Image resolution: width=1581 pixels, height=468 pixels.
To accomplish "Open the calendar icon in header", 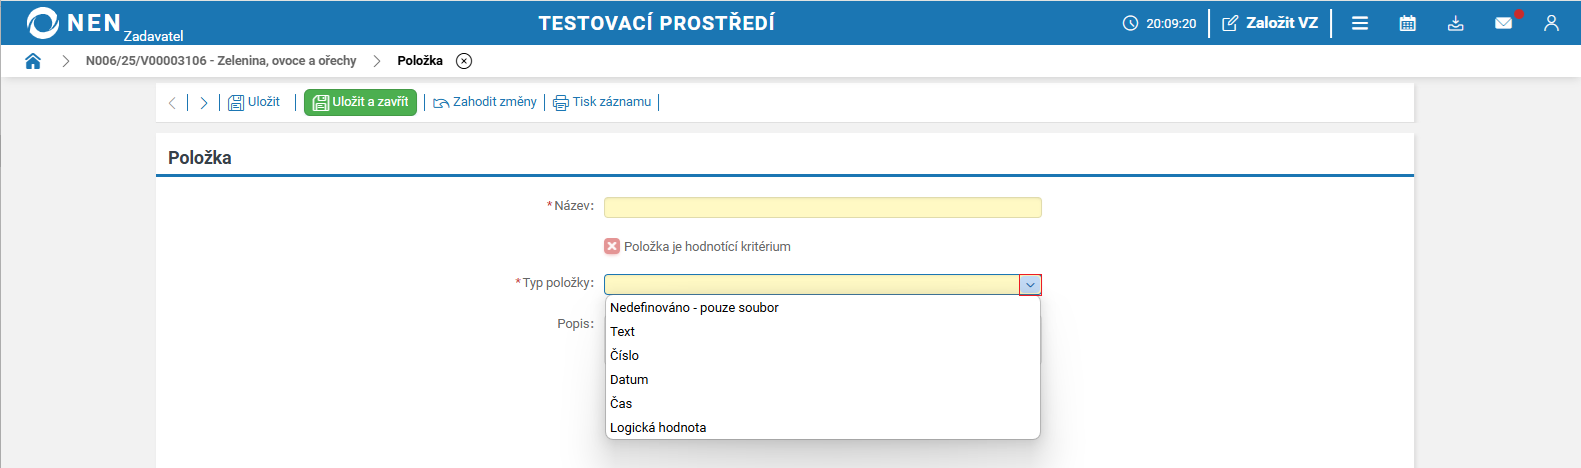I will [x=1407, y=23].
